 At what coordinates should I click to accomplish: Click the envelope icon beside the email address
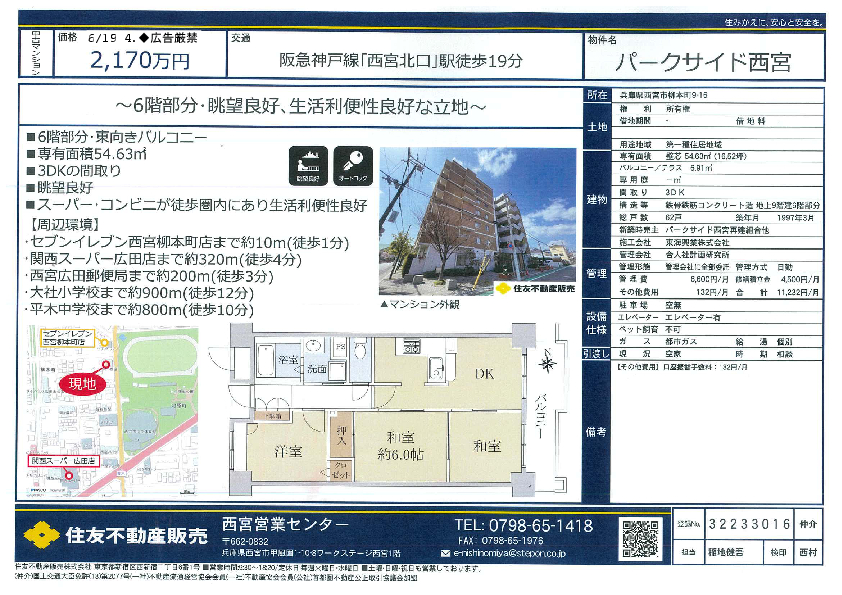pyautogui.click(x=446, y=551)
